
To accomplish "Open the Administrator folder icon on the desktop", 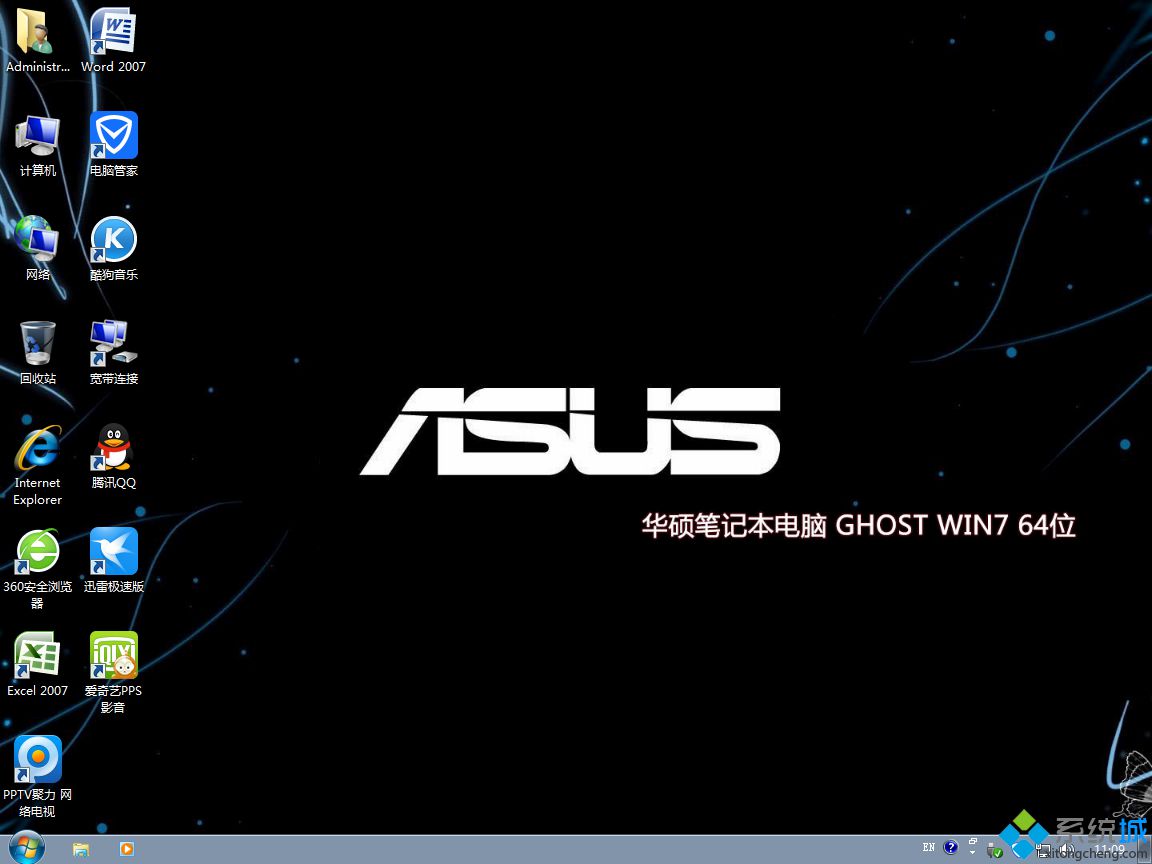I will click(x=37, y=40).
